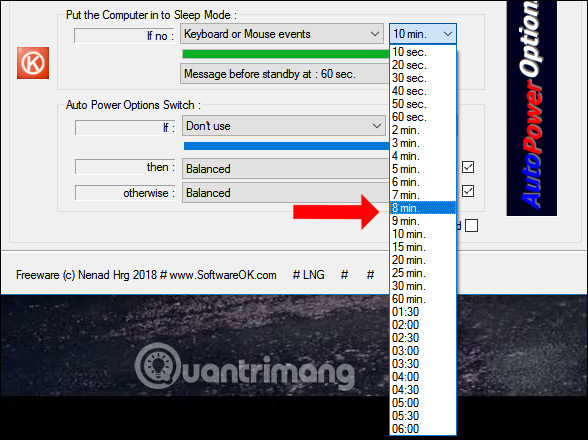Click the 'then :' label field
Viewport: 588px width, 440px height.
(125, 167)
